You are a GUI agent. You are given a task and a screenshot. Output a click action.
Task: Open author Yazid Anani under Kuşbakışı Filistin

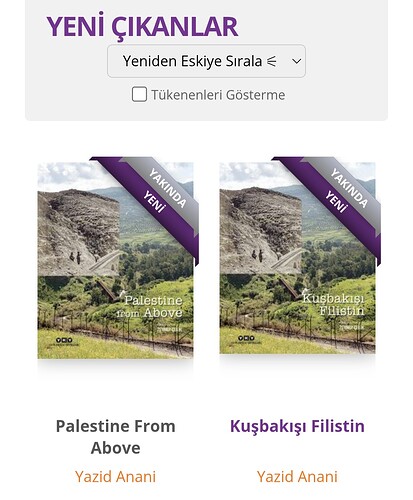point(297,476)
